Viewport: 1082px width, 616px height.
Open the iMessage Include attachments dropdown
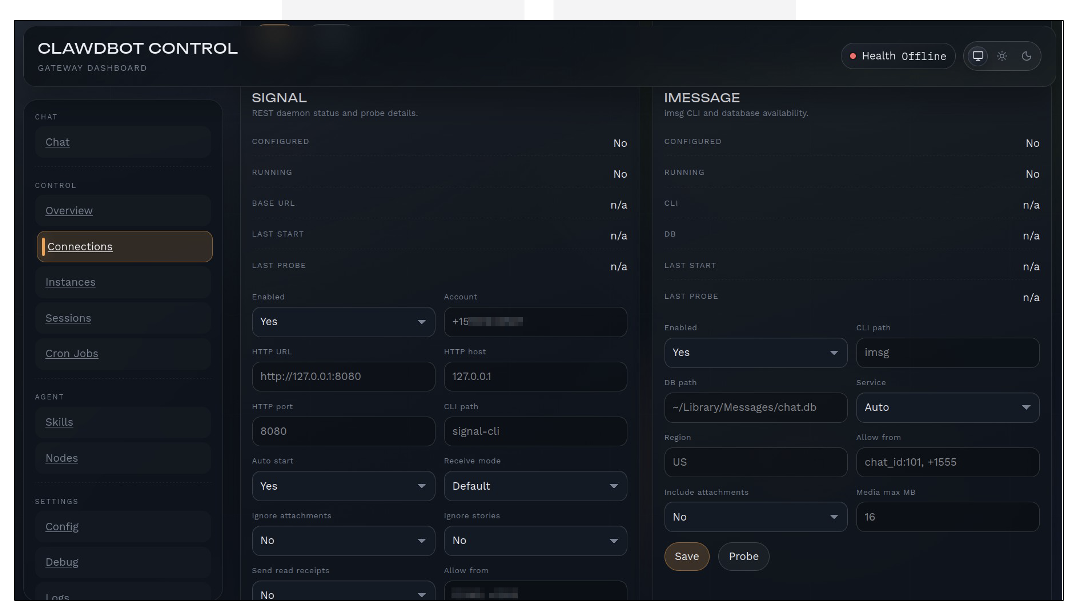click(755, 517)
